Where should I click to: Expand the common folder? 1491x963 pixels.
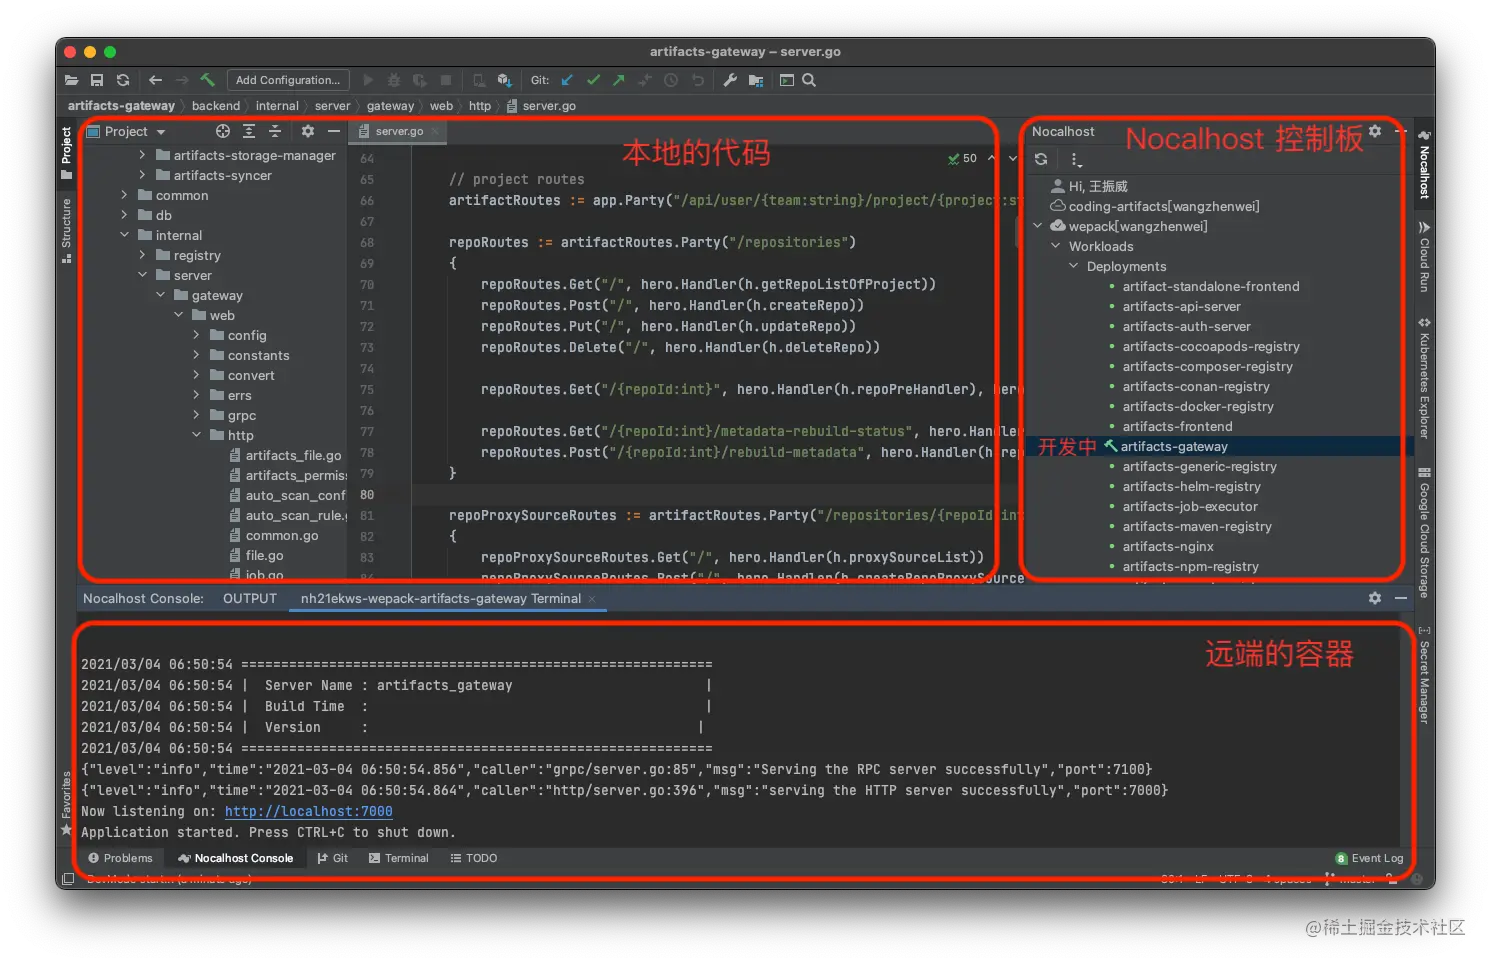(x=124, y=195)
